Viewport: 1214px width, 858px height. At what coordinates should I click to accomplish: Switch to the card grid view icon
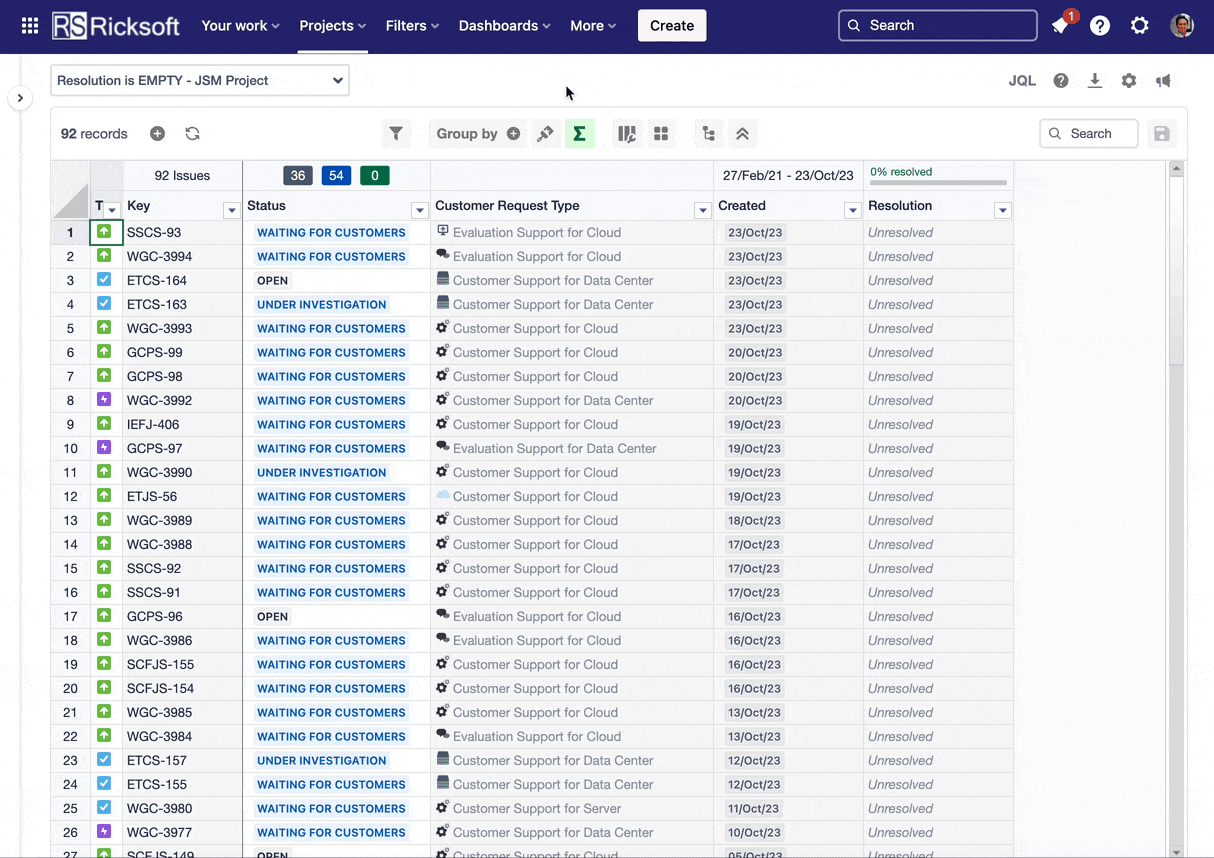(661, 134)
